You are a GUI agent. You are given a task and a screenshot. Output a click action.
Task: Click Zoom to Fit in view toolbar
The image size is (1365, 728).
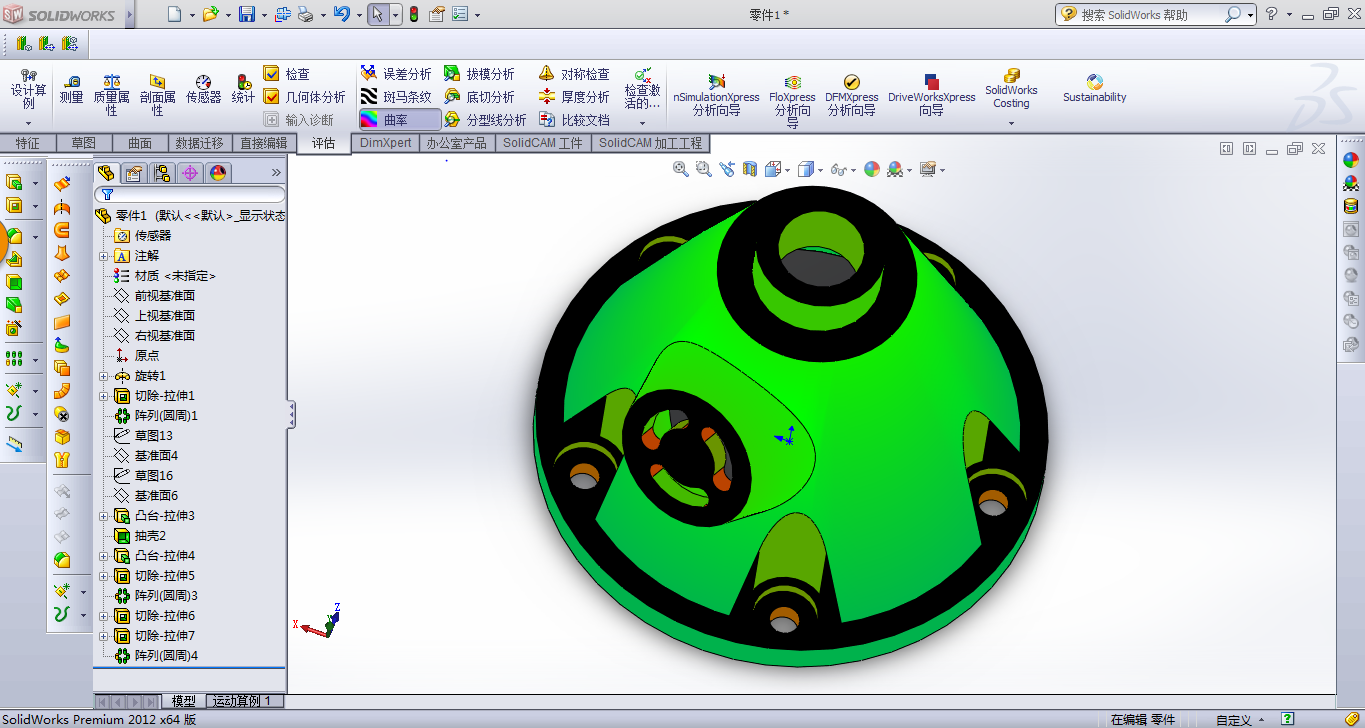681,170
